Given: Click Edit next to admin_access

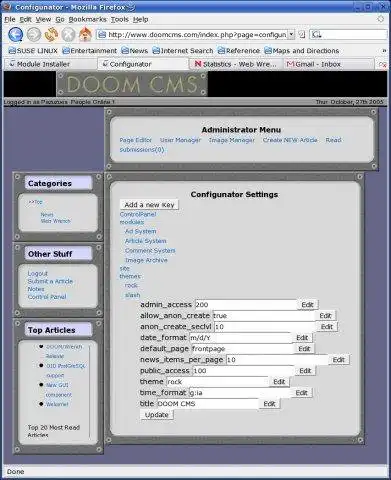Looking at the screenshot, I should pos(307,304).
